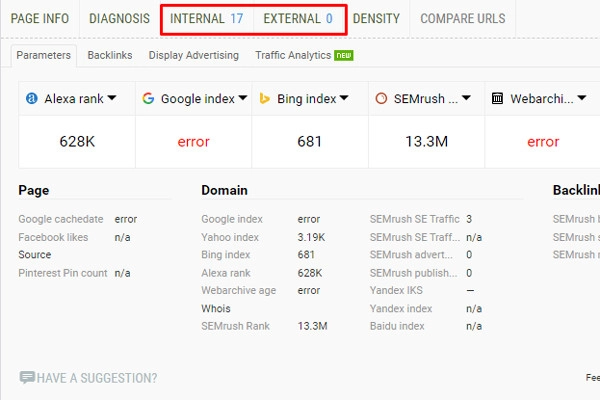Open the COMPARE URLS tab
This screenshot has width=600, height=400.
click(462, 18)
